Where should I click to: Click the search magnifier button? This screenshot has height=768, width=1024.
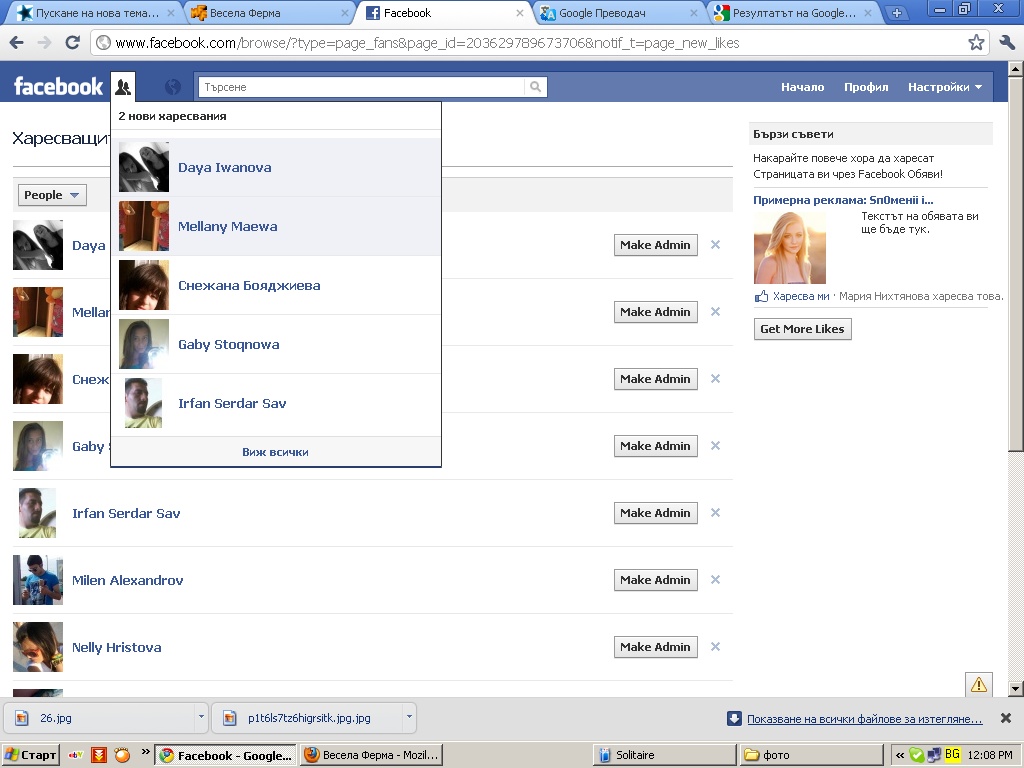(x=535, y=87)
